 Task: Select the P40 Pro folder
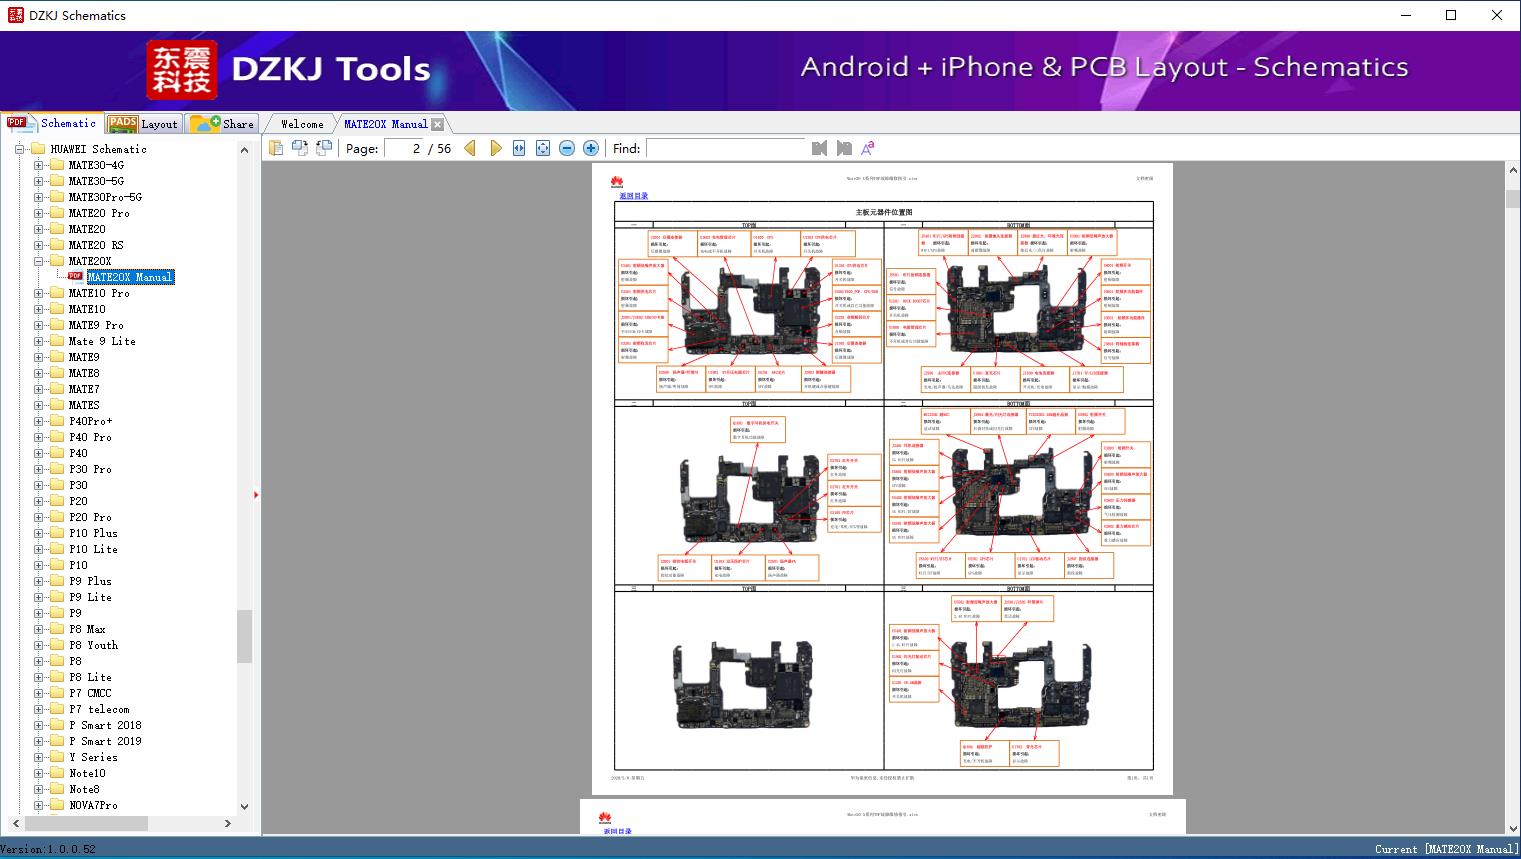click(x=90, y=437)
